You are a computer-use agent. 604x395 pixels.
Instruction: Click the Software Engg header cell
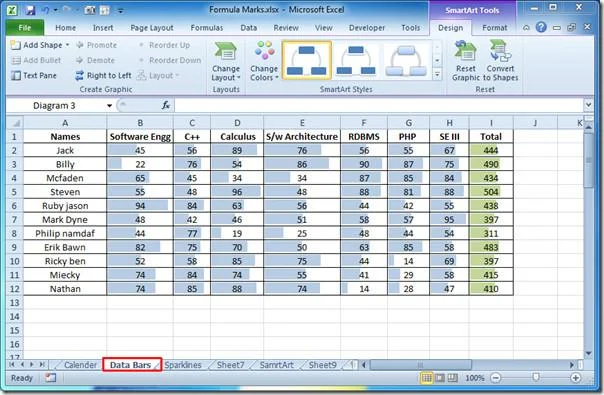click(140, 137)
